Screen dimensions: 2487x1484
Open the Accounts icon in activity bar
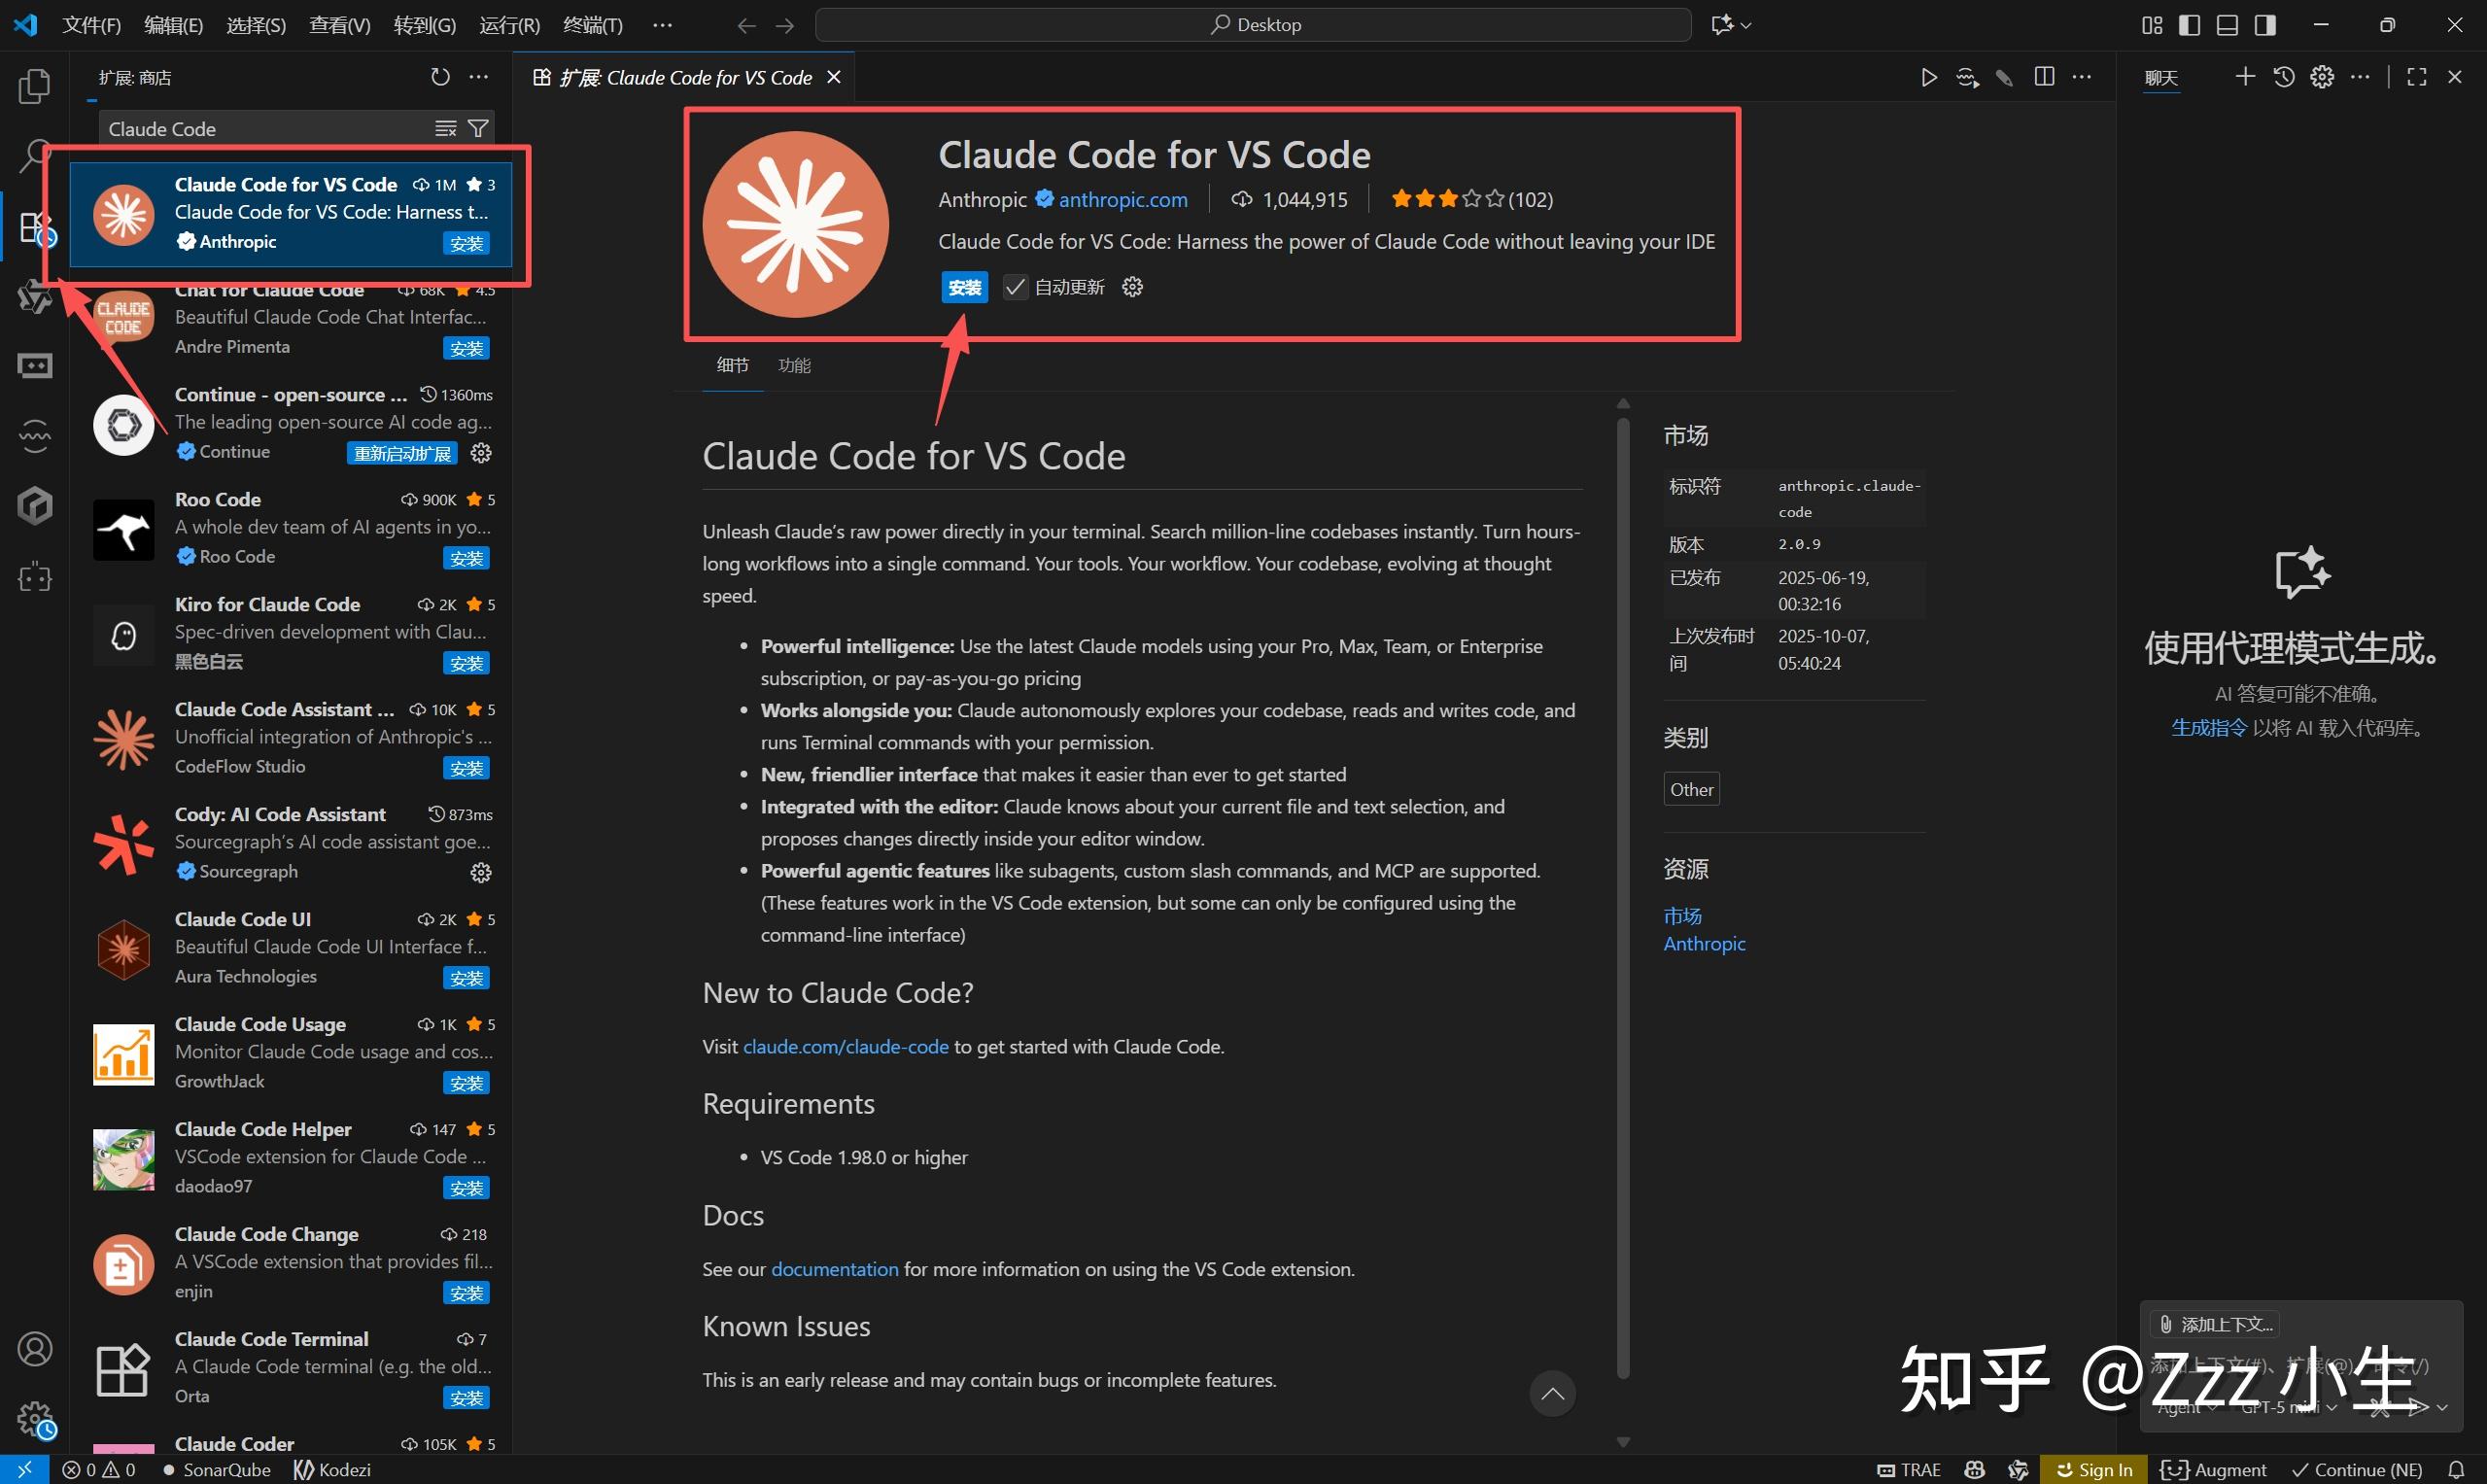coord(34,1349)
